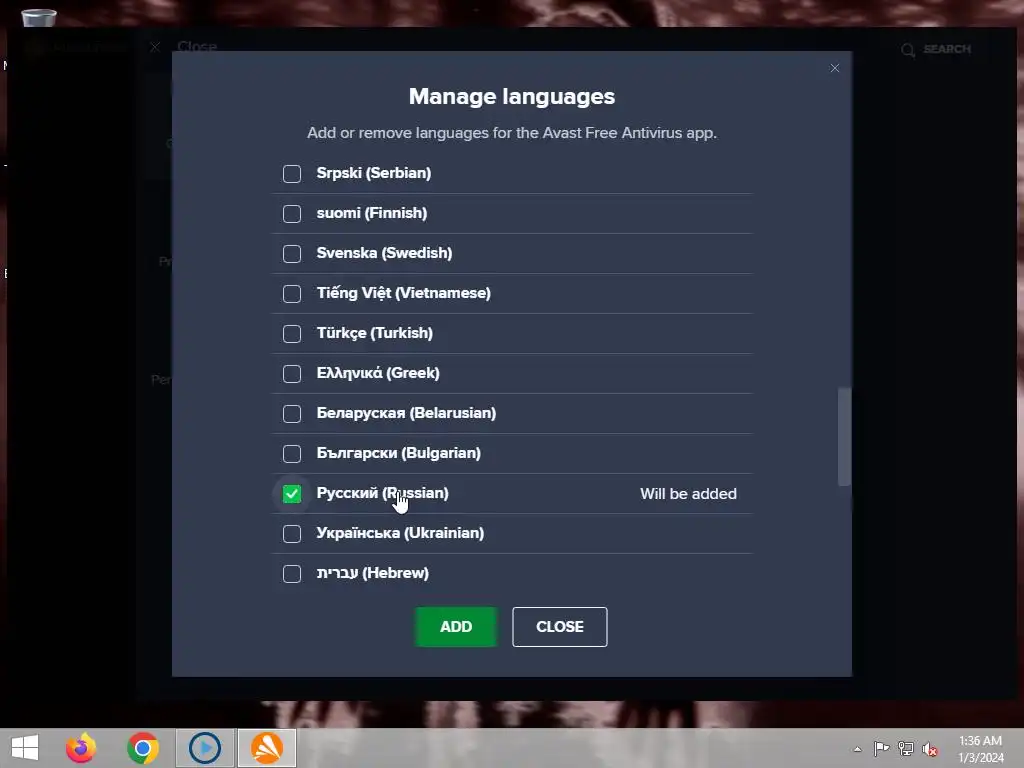
Task: Click the SEARCH magnifier icon behind dialog
Action: pos(908,50)
